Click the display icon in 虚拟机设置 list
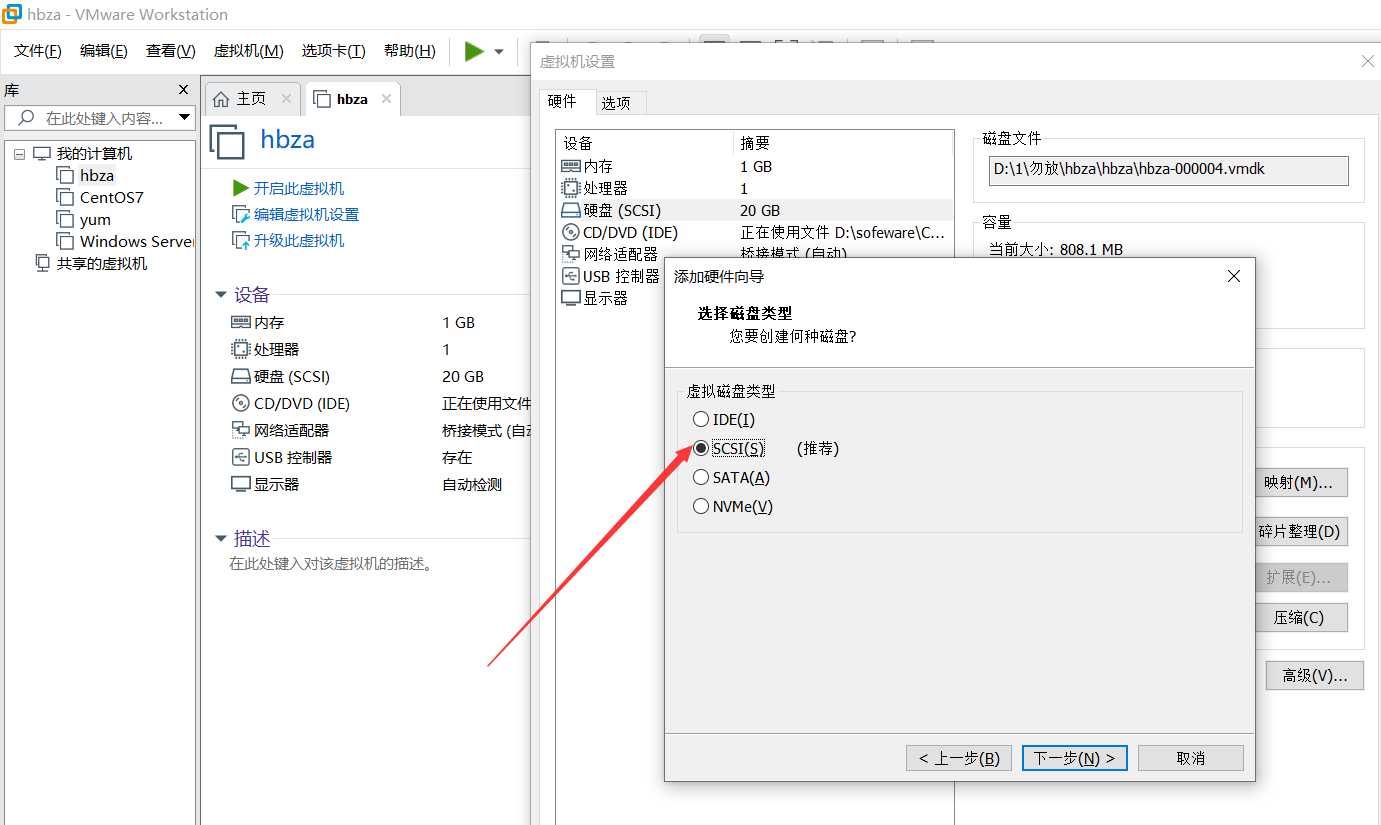Image resolution: width=1381 pixels, height=825 pixels. pos(571,298)
